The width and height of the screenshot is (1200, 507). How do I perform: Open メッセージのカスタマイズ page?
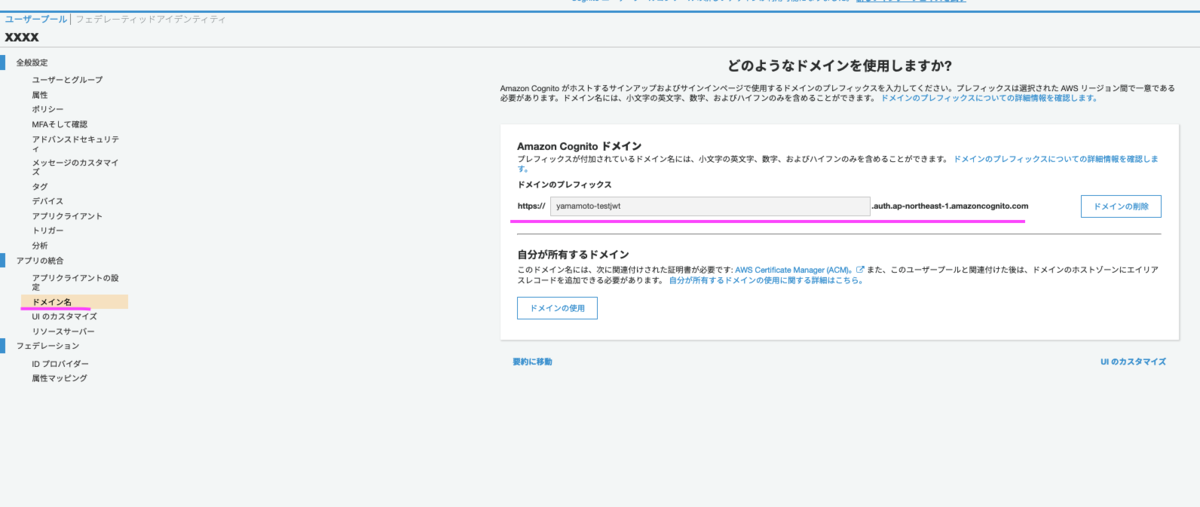(x=76, y=166)
